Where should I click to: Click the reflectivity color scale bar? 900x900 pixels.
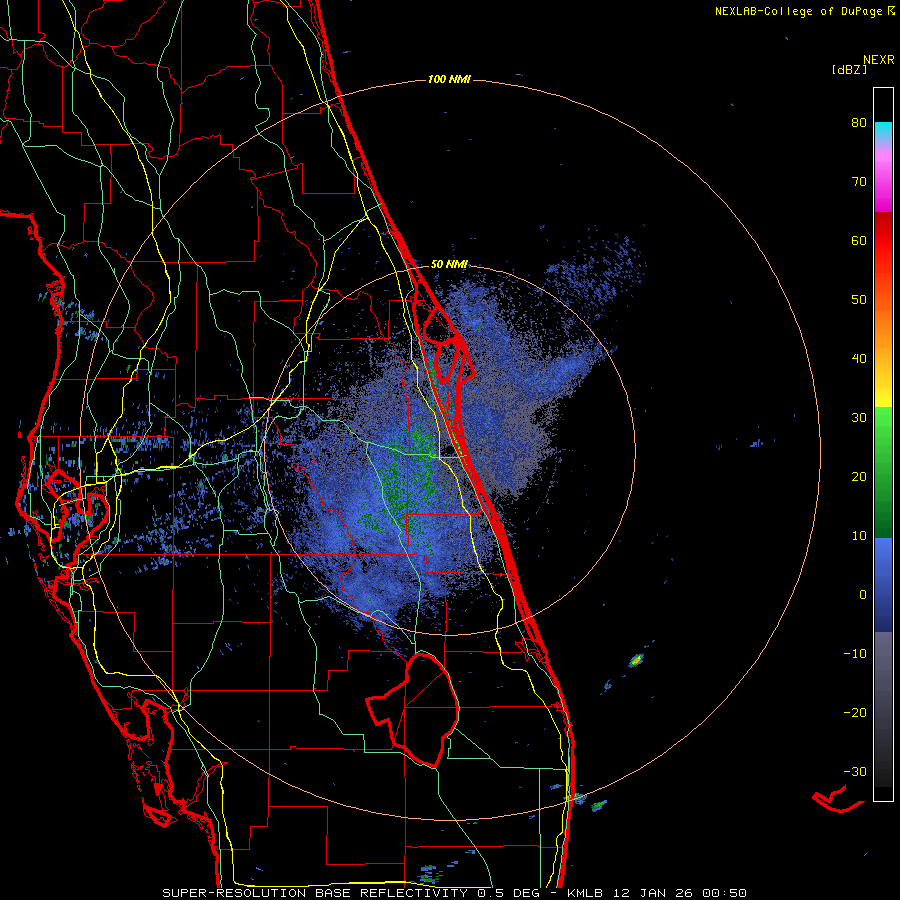click(883, 444)
